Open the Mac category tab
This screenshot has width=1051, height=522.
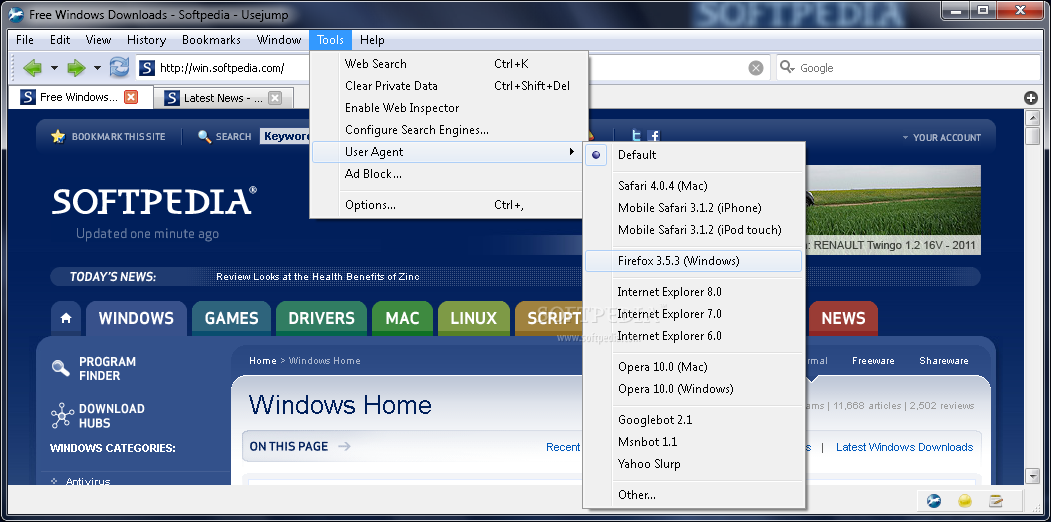402,318
